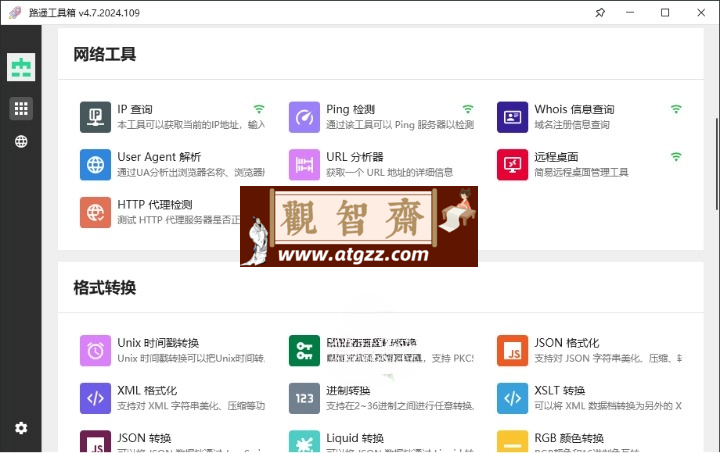Viewport: 720px width, 453px height.
Task: Select the Ping 检测 title text
Action: pos(350,109)
